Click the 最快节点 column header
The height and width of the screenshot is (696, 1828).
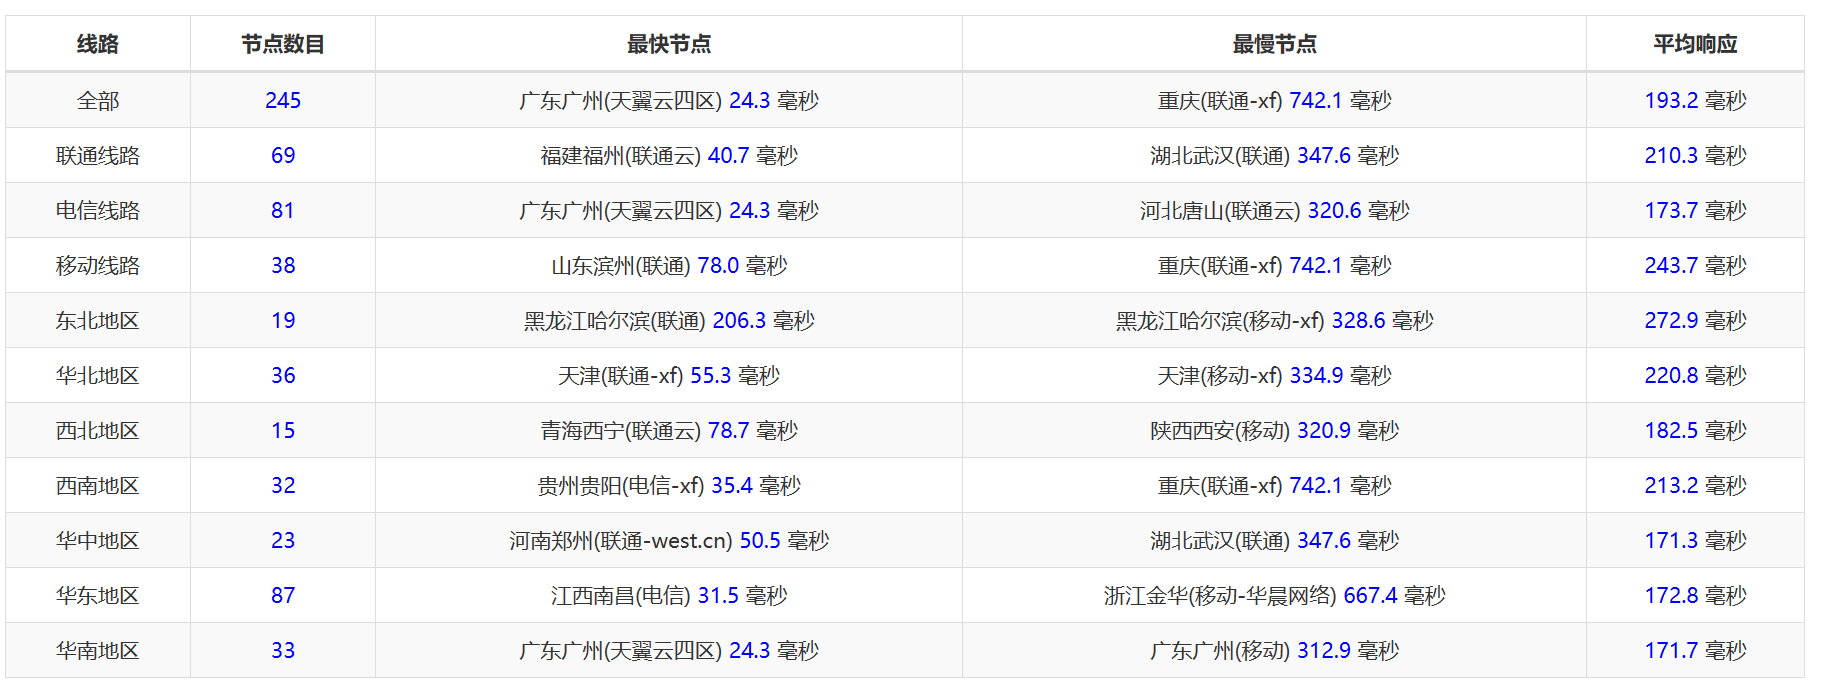tap(669, 44)
